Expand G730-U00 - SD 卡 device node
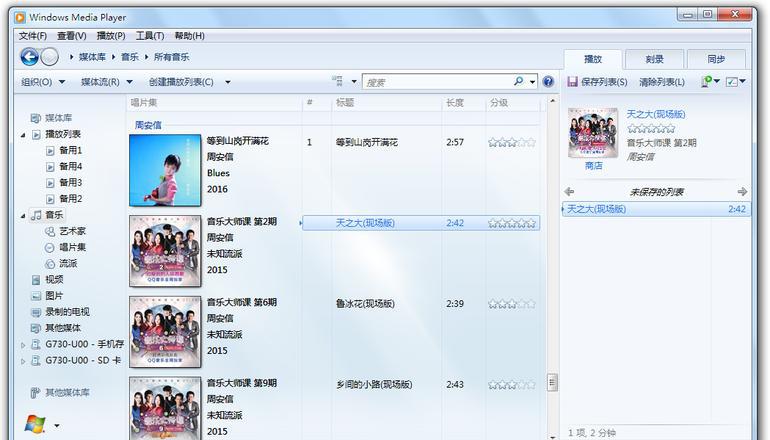Viewport: 770px width, 440px height. 23,361
